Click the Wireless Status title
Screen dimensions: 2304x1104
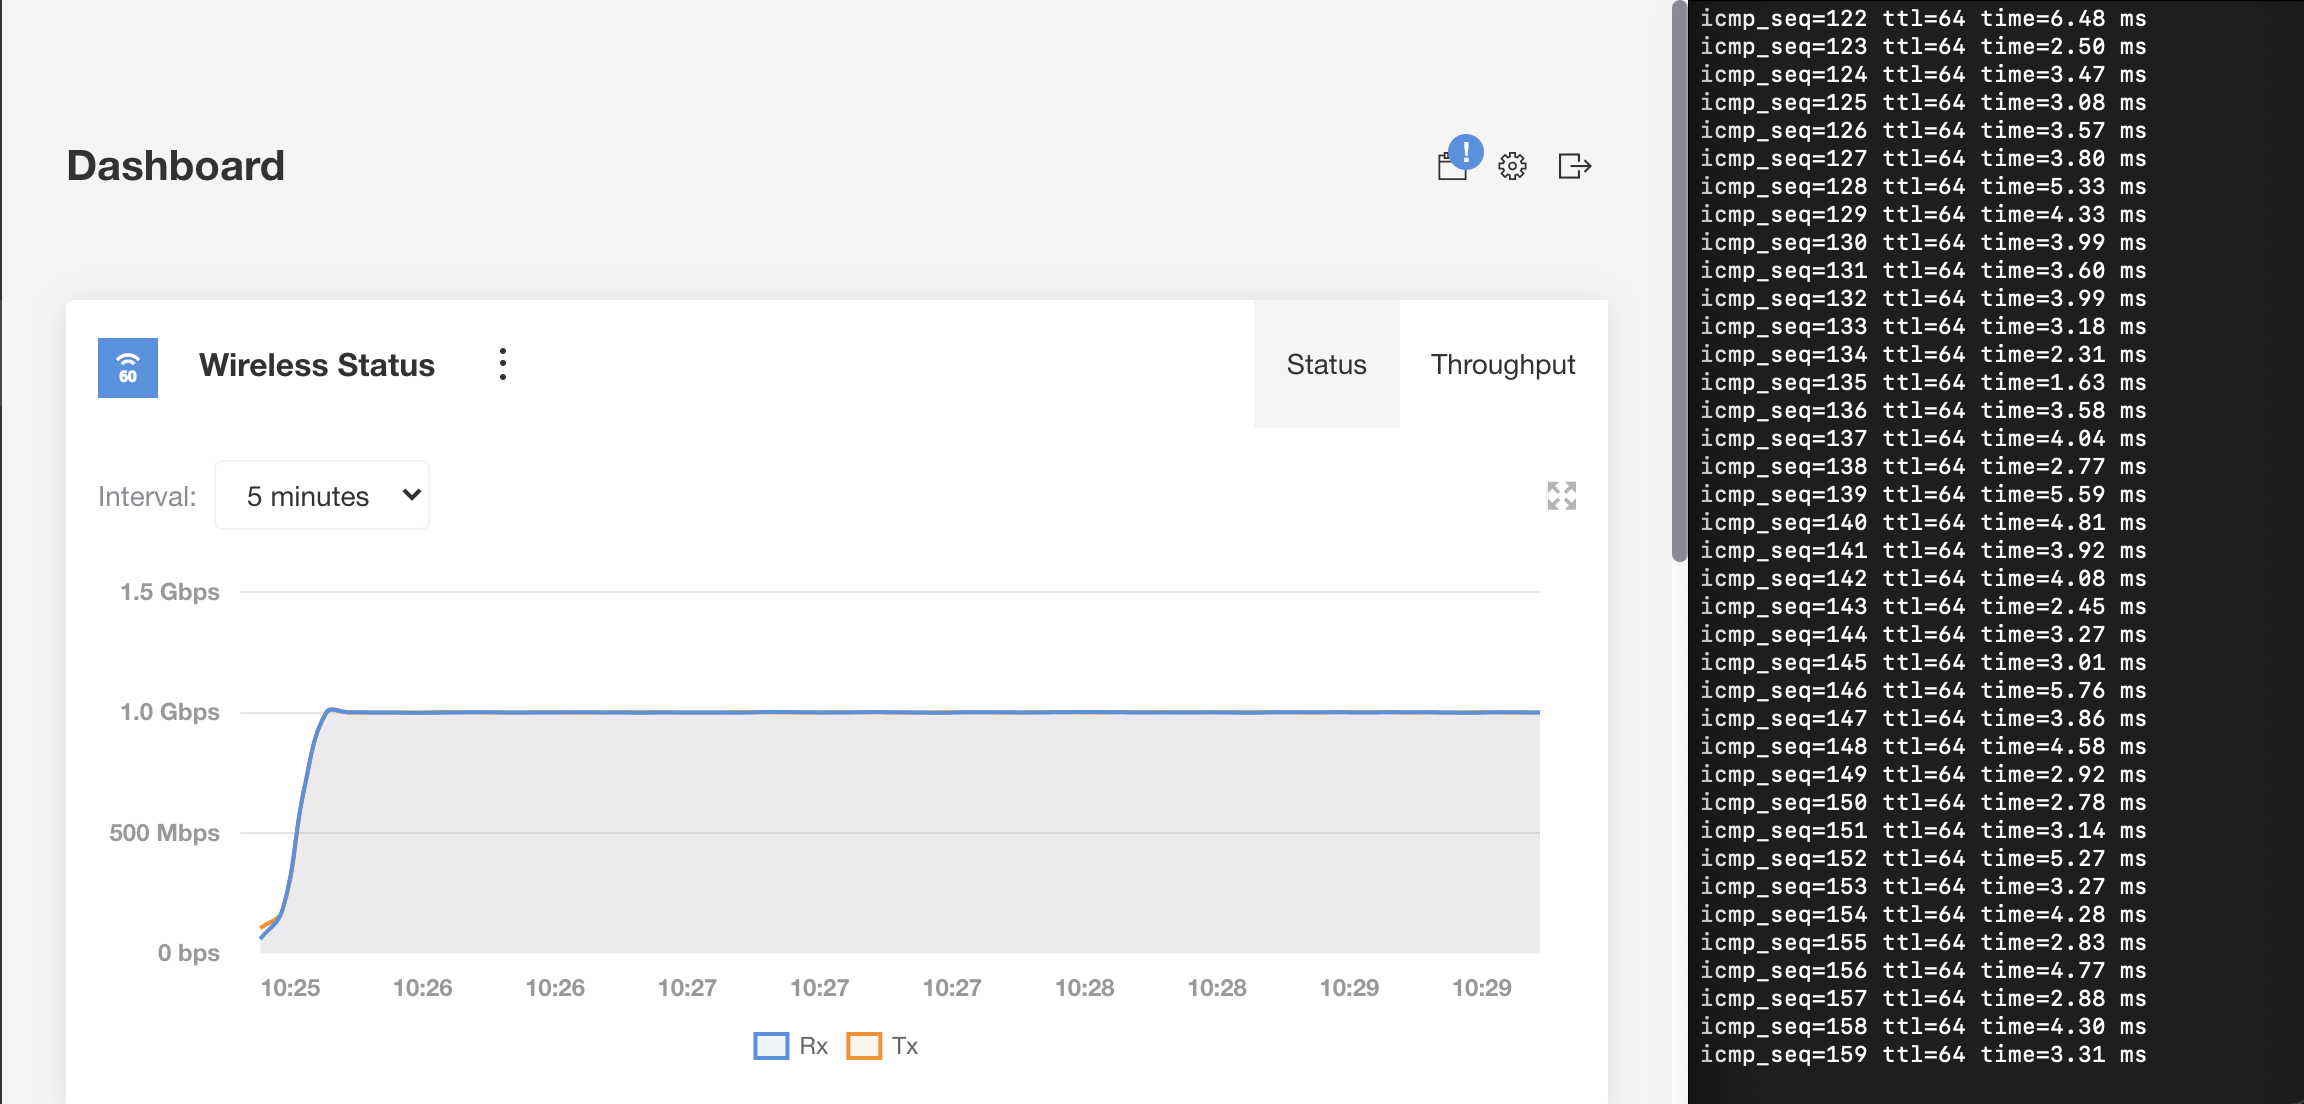point(317,365)
